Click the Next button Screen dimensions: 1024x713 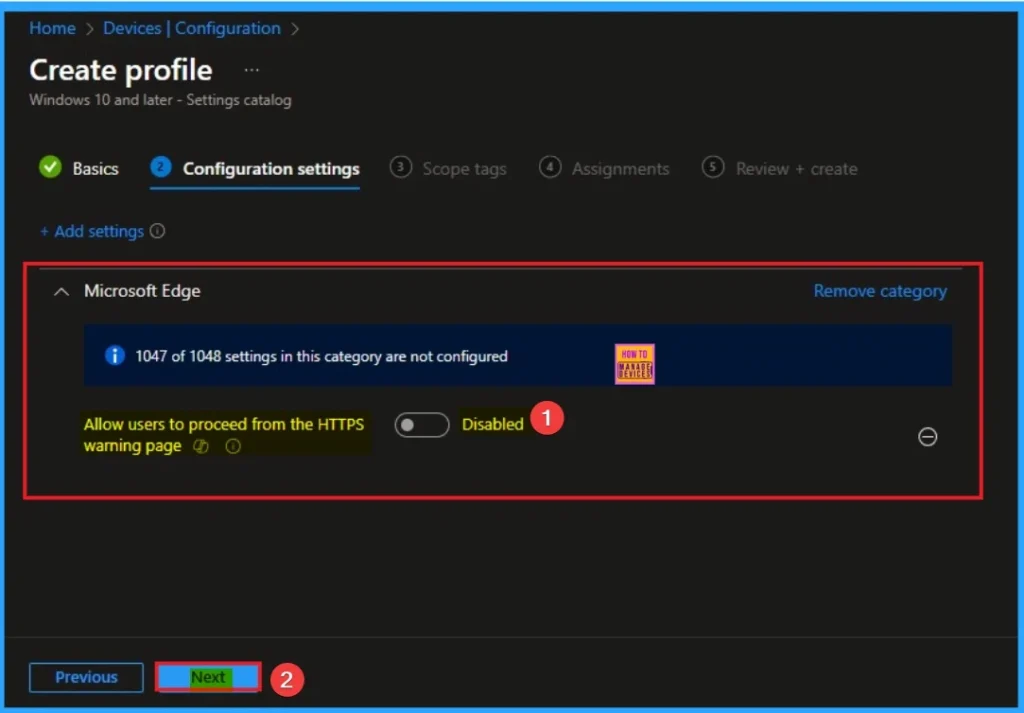(x=208, y=677)
